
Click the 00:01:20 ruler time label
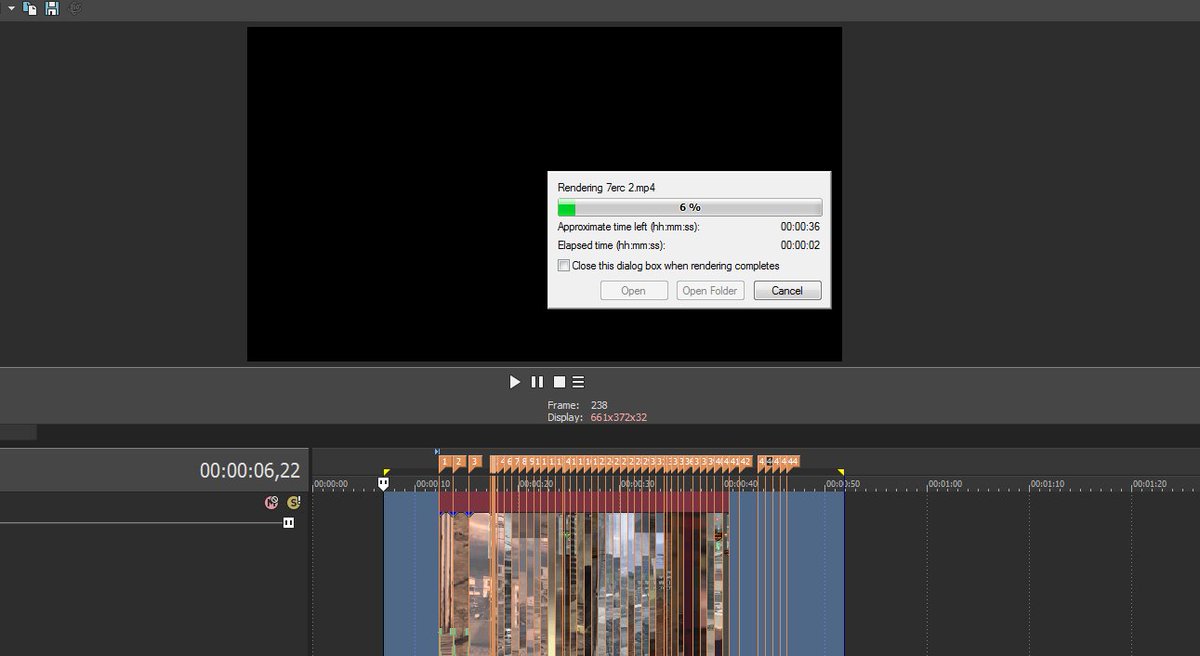coord(1149,484)
